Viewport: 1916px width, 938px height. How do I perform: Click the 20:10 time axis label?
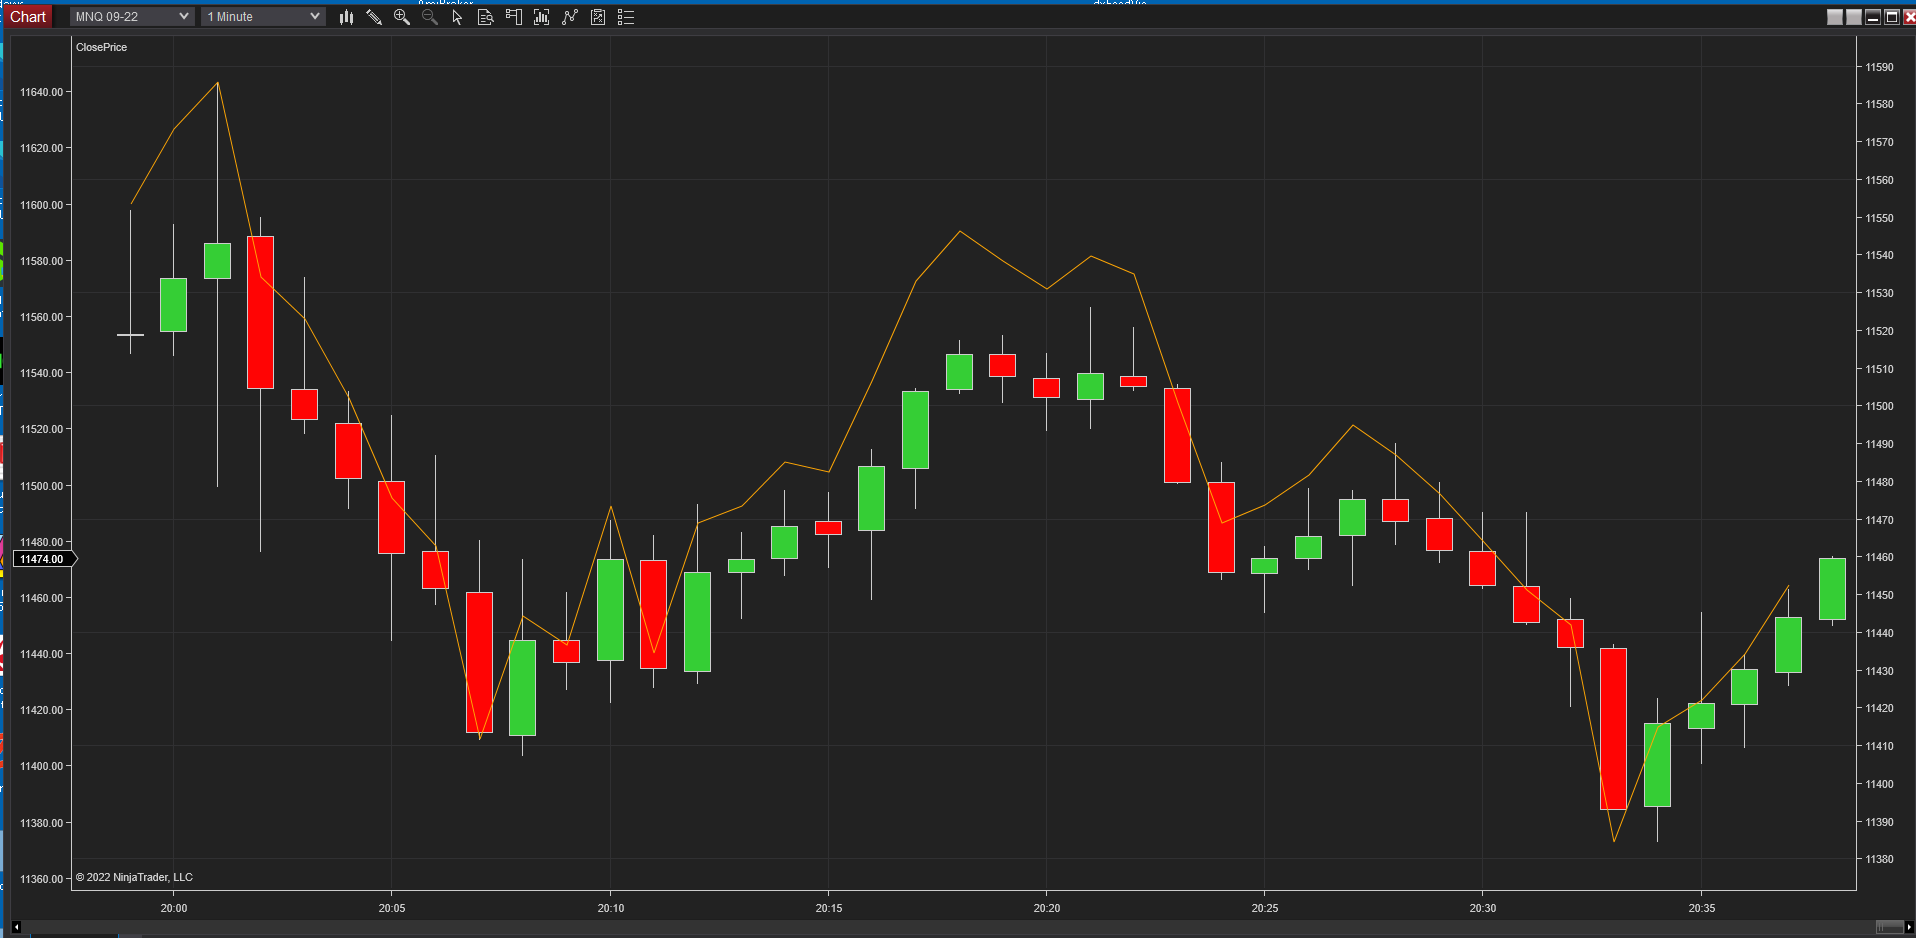pos(611,908)
